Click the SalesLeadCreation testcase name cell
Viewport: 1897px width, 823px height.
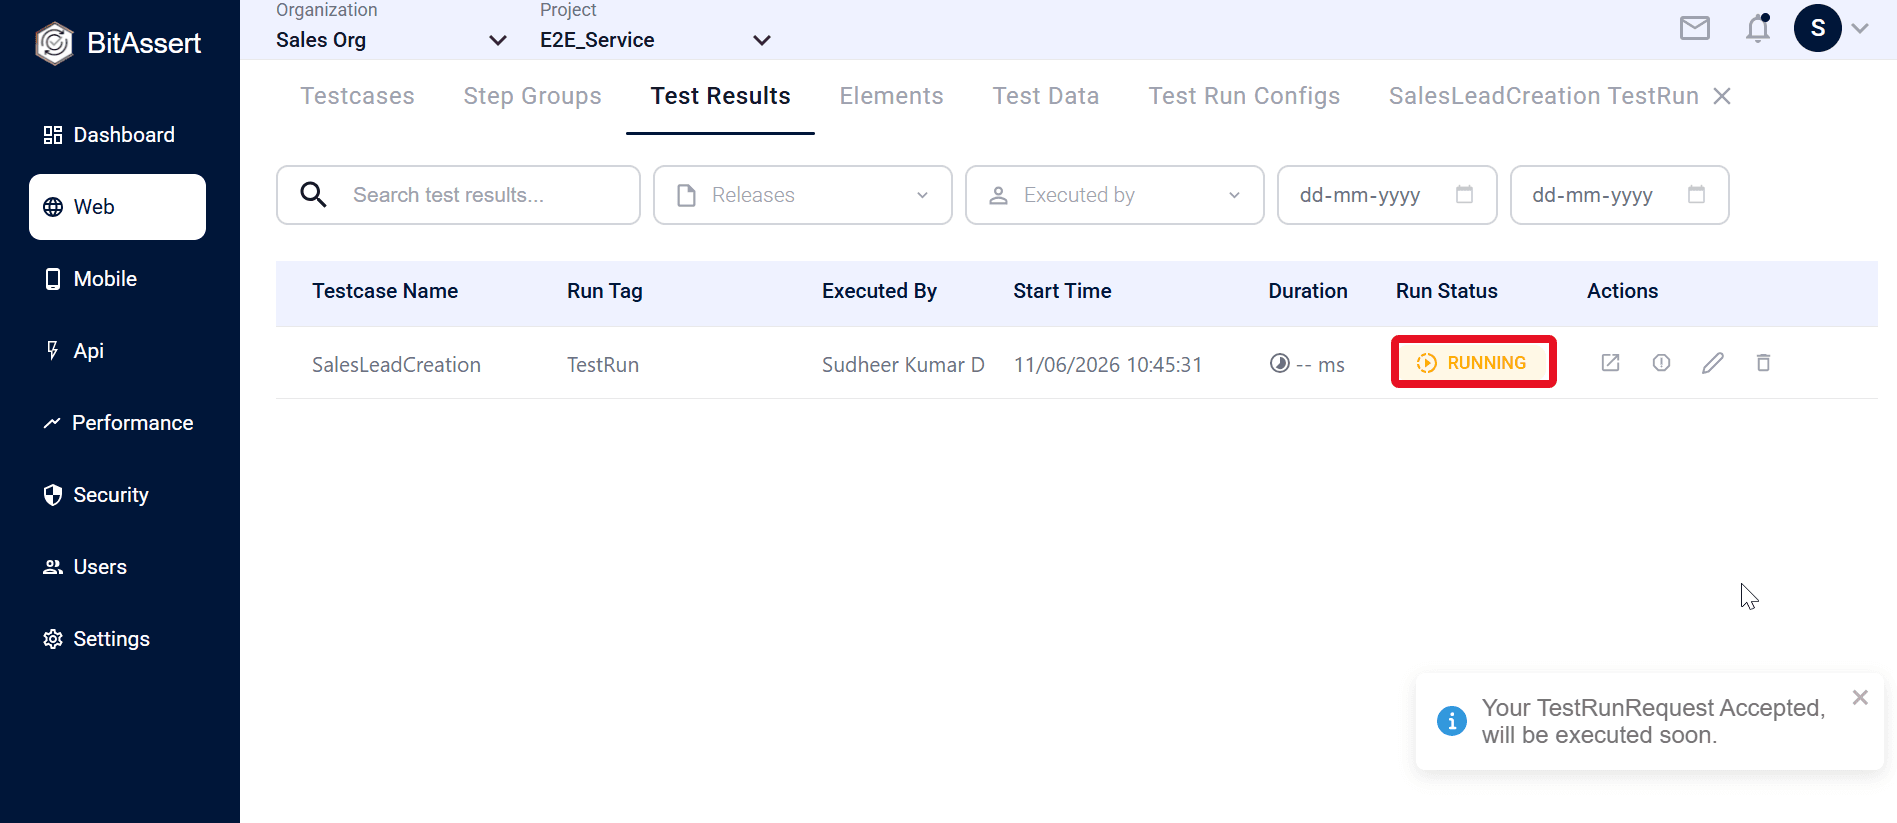[396, 365]
